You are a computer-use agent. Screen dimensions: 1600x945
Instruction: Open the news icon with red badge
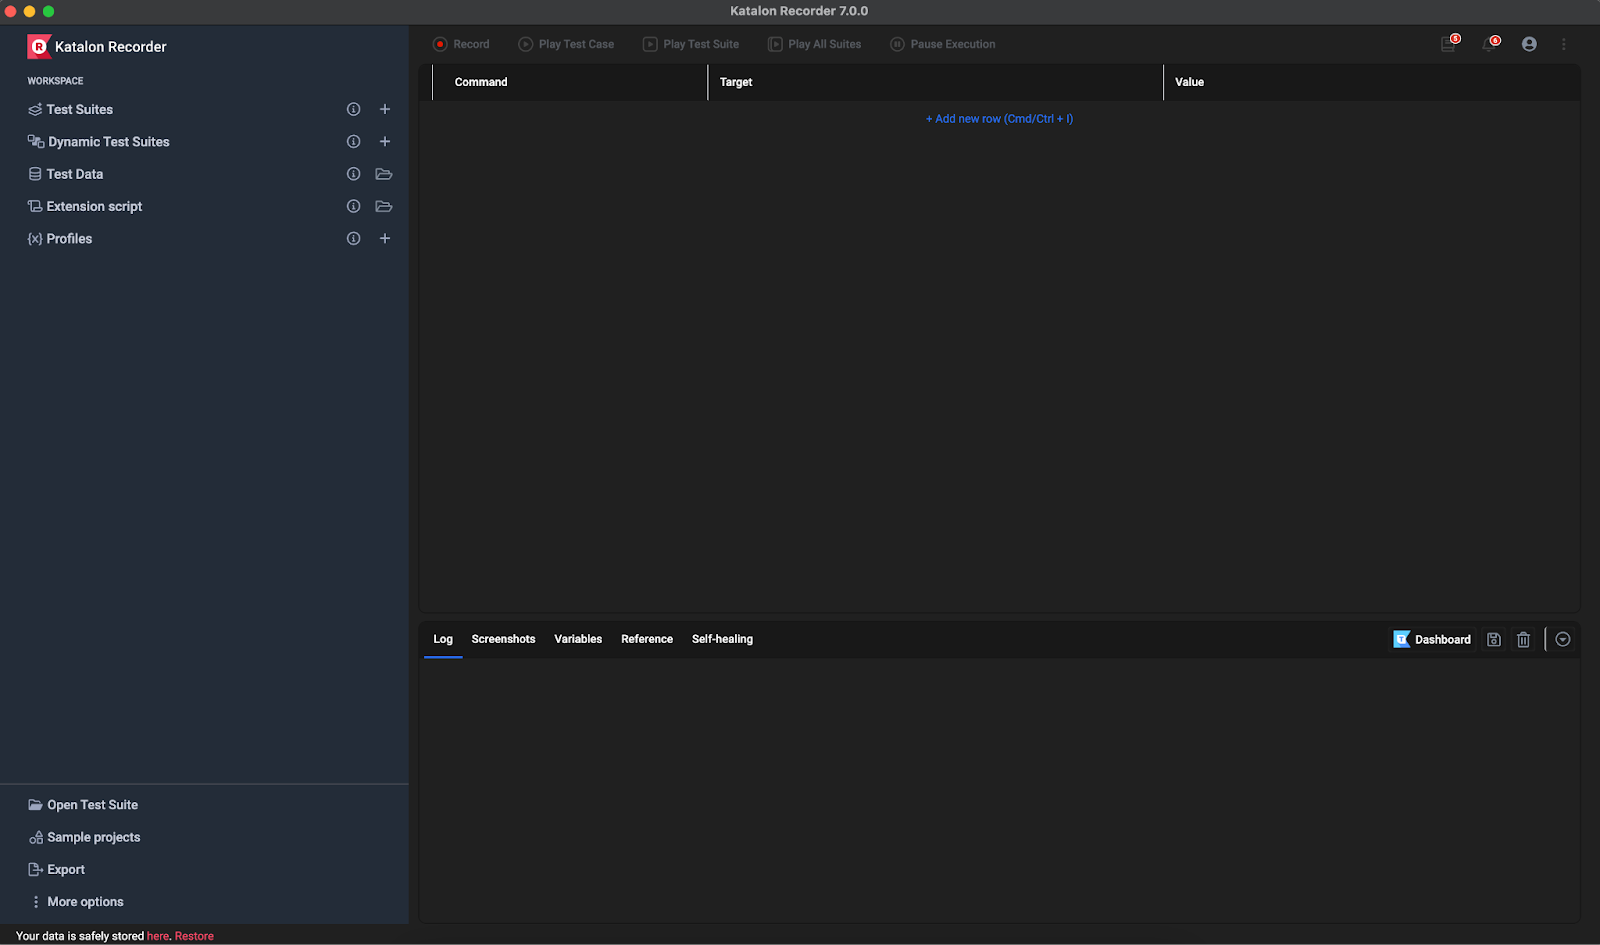(x=1449, y=43)
